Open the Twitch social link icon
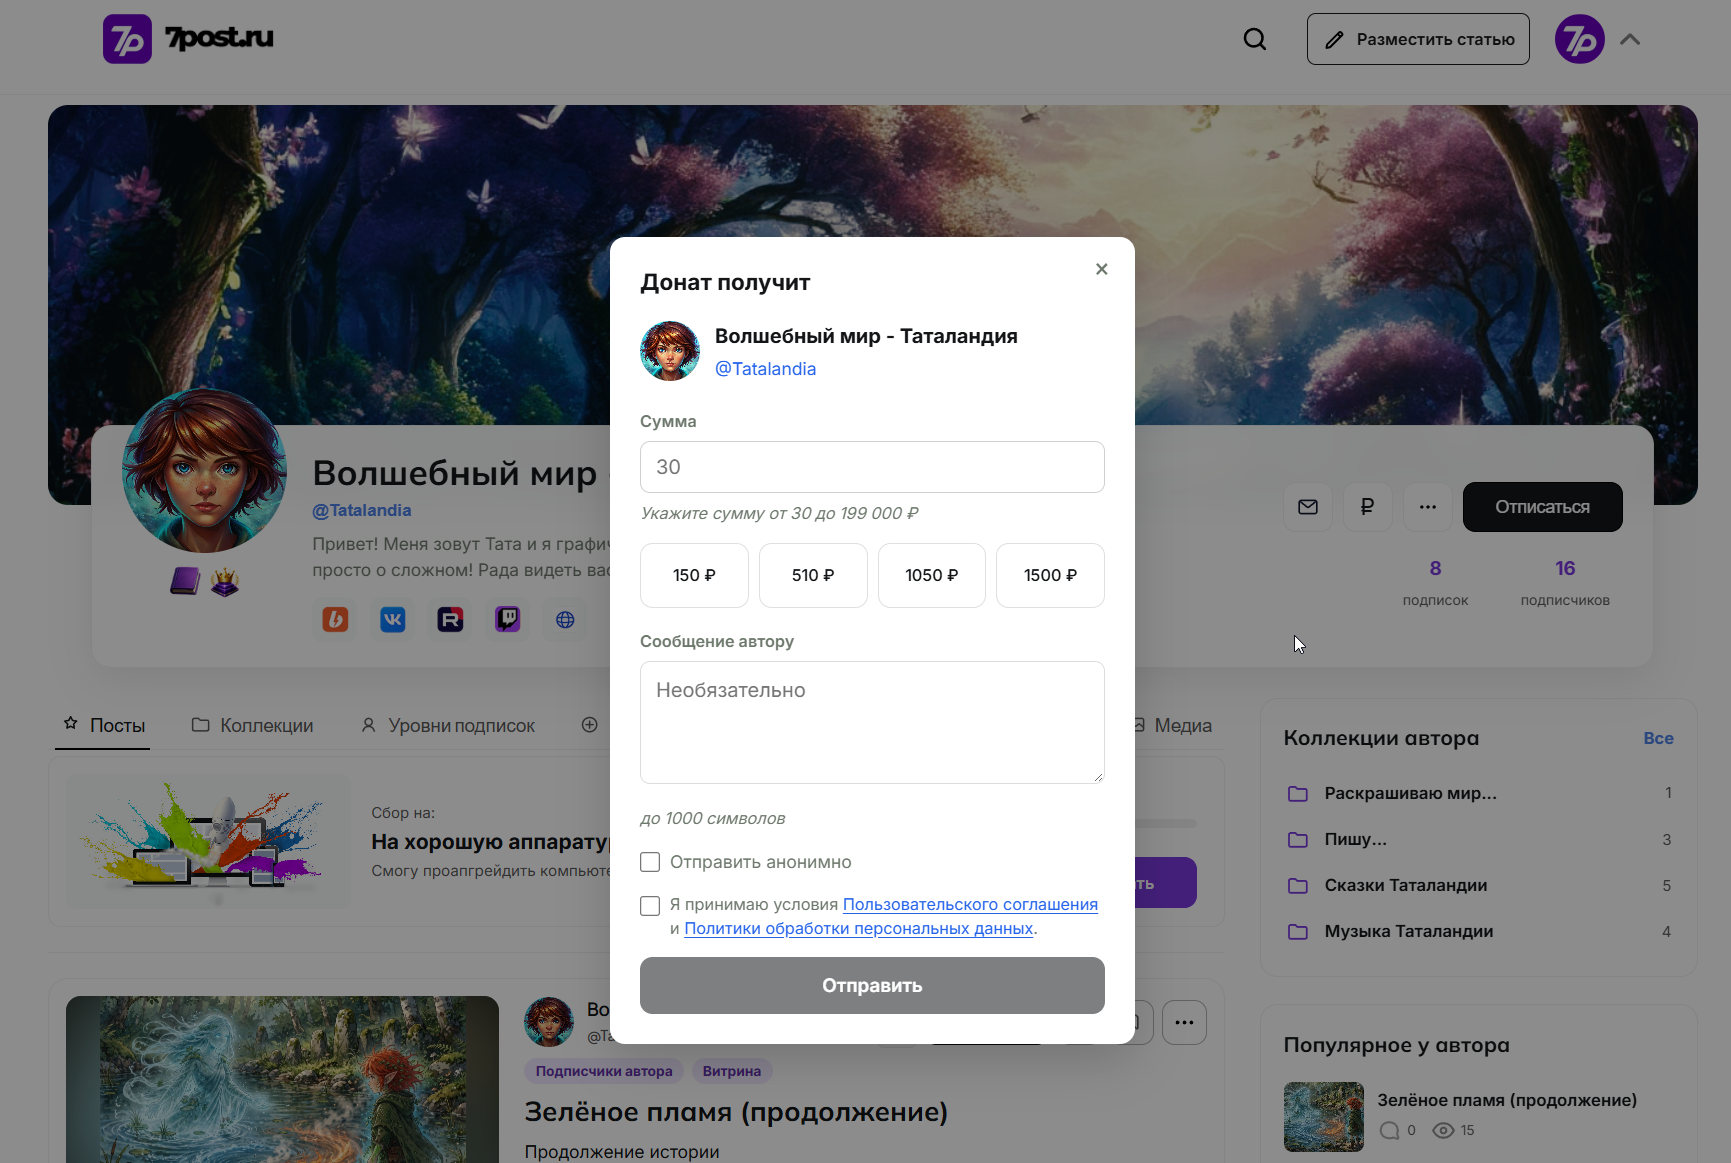The height and width of the screenshot is (1163, 1731). point(508,620)
